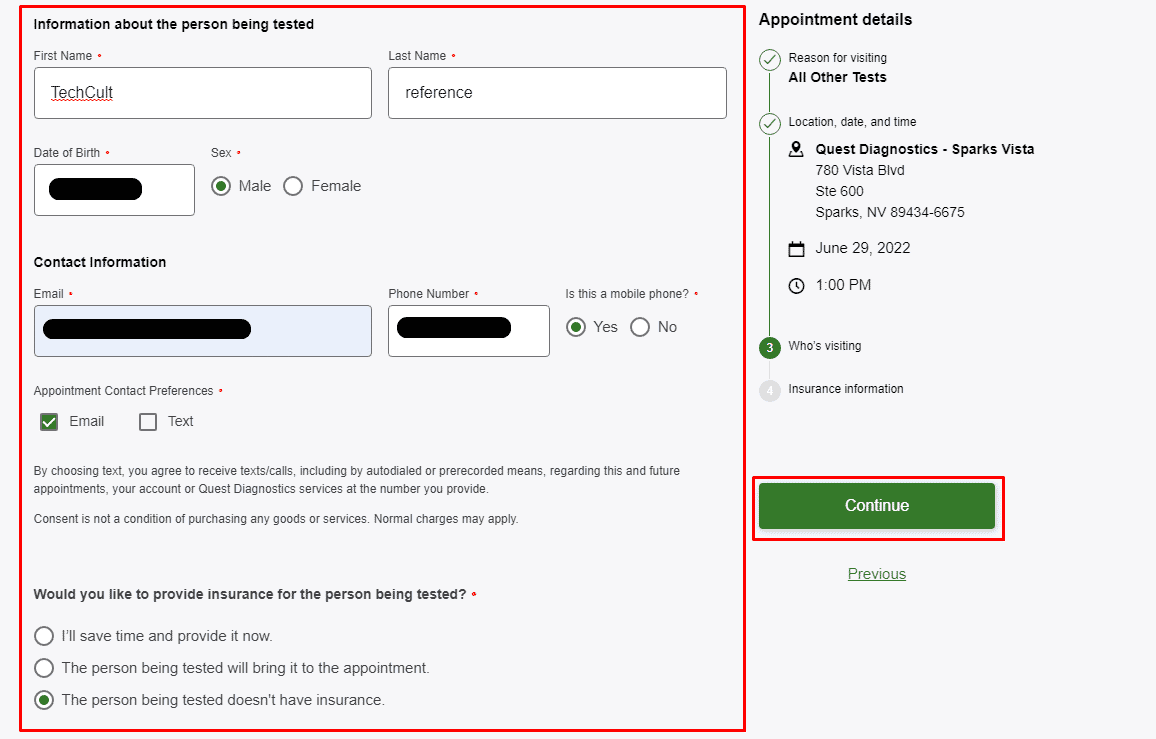The image size is (1156, 739).
Task: Click the Last Name input field
Action: [557, 93]
